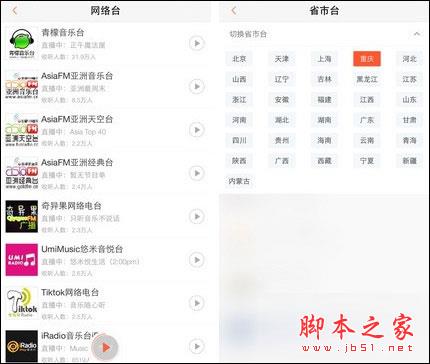Select 上海 in the province grid
The height and width of the screenshot is (364, 430).
324,59
